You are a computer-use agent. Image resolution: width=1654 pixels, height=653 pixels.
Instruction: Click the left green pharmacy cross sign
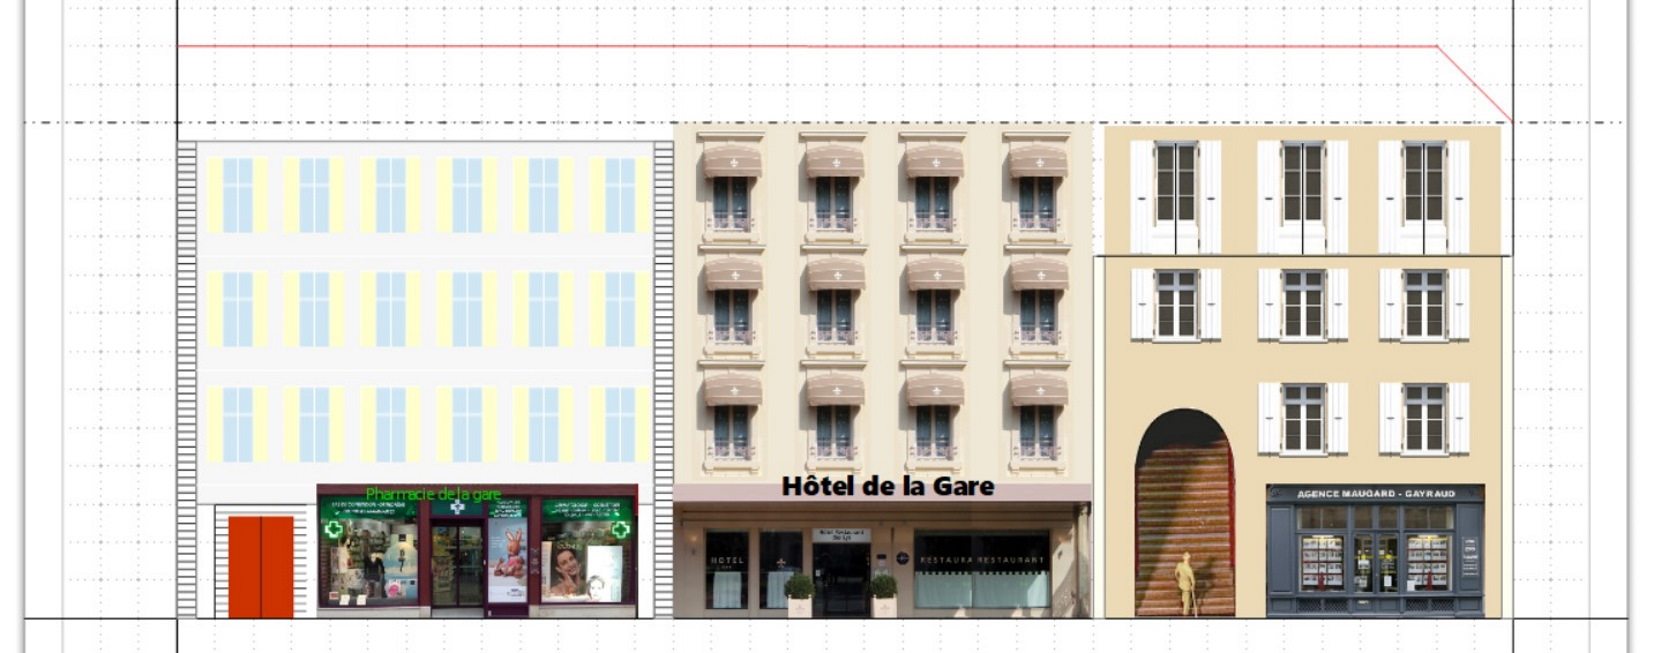334,529
